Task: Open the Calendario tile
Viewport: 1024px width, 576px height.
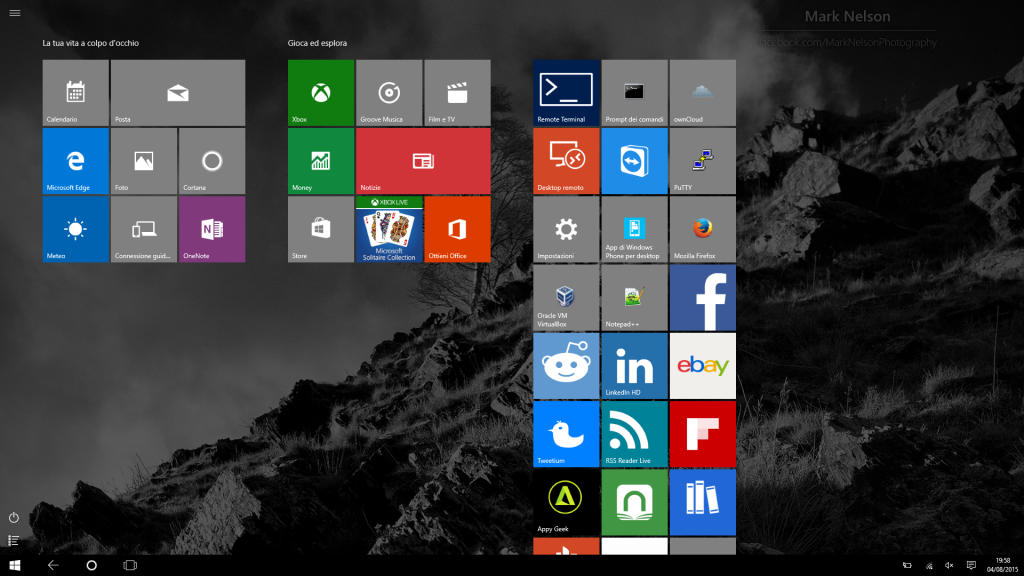Action: (76, 93)
